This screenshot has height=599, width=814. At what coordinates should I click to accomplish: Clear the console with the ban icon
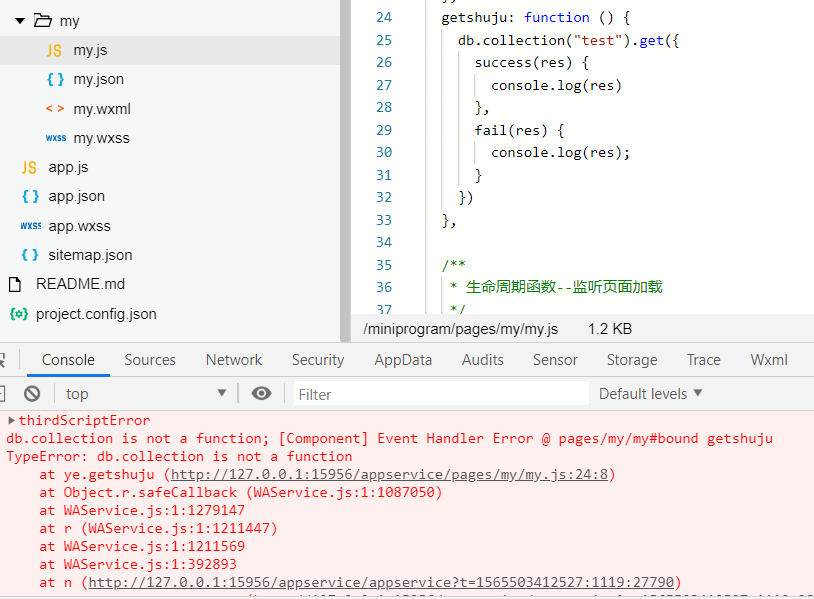point(32,393)
